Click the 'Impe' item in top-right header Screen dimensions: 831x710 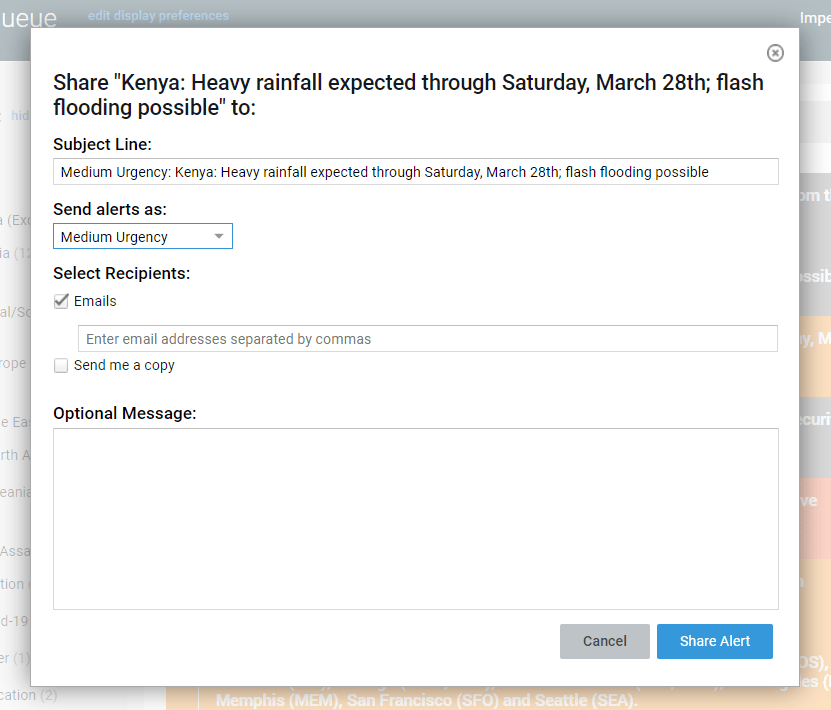coord(814,18)
